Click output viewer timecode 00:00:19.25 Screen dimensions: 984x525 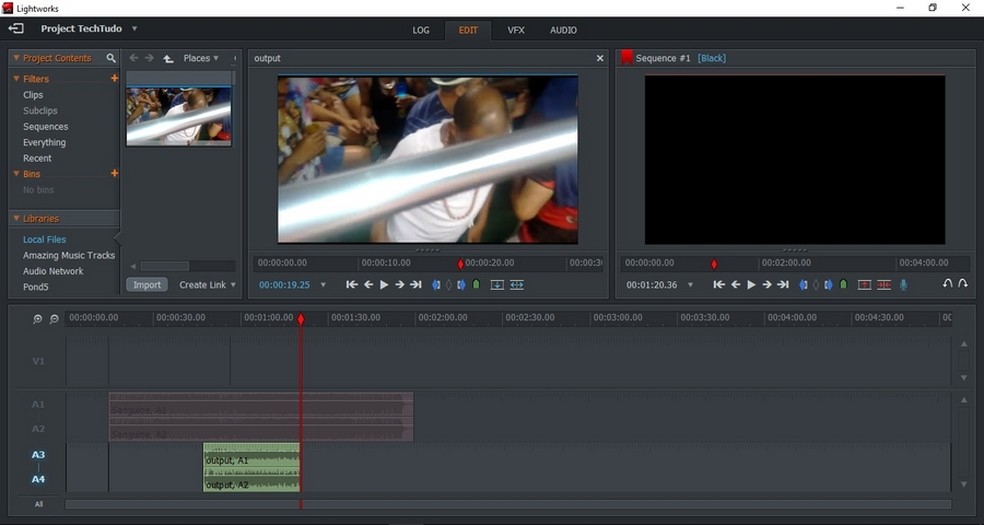pyautogui.click(x=284, y=285)
